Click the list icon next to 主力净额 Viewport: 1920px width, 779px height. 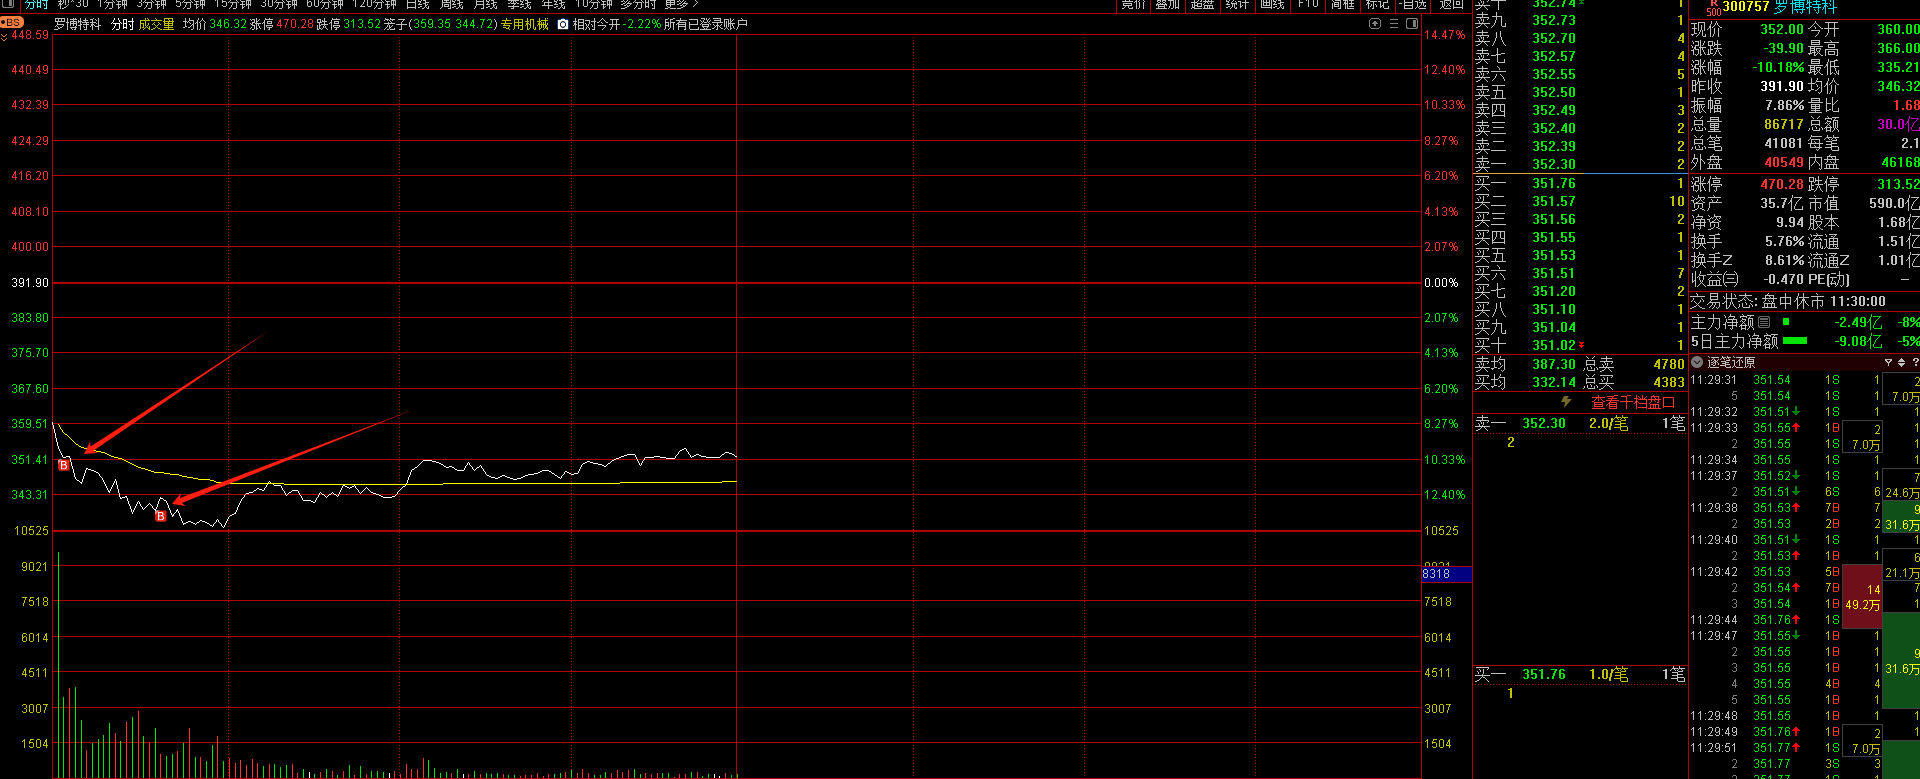pyautogui.click(x=1764, y=322)
